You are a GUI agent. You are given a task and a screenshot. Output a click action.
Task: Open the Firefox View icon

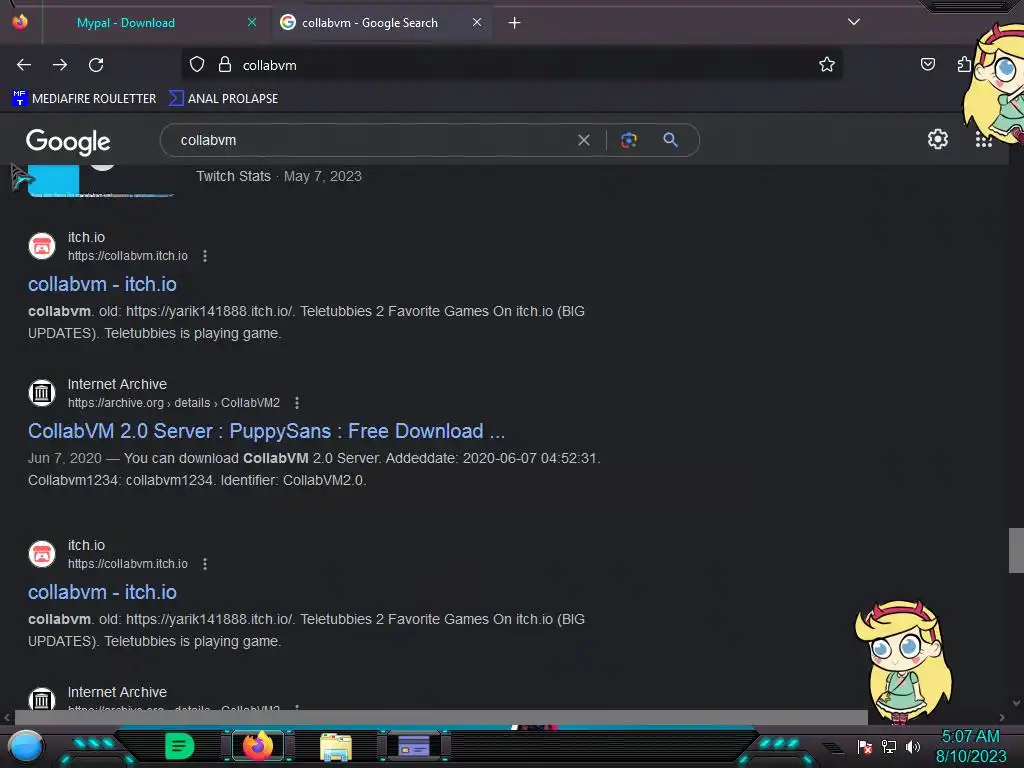20,22
